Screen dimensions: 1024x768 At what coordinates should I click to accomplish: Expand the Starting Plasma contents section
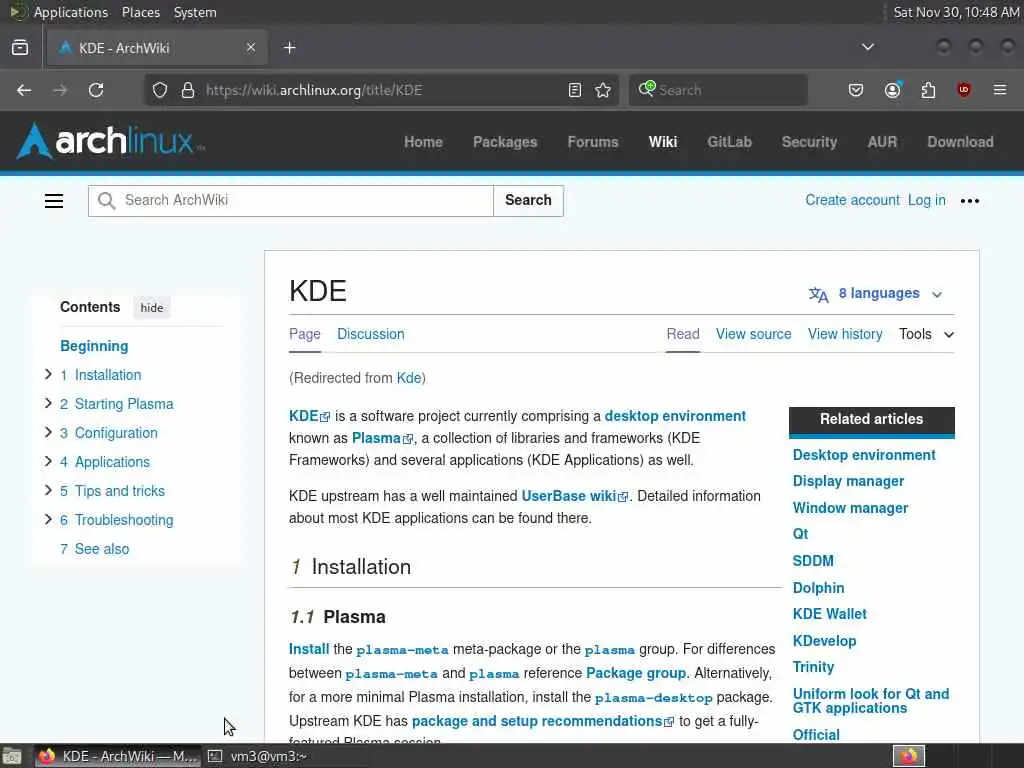click(48, 403)
